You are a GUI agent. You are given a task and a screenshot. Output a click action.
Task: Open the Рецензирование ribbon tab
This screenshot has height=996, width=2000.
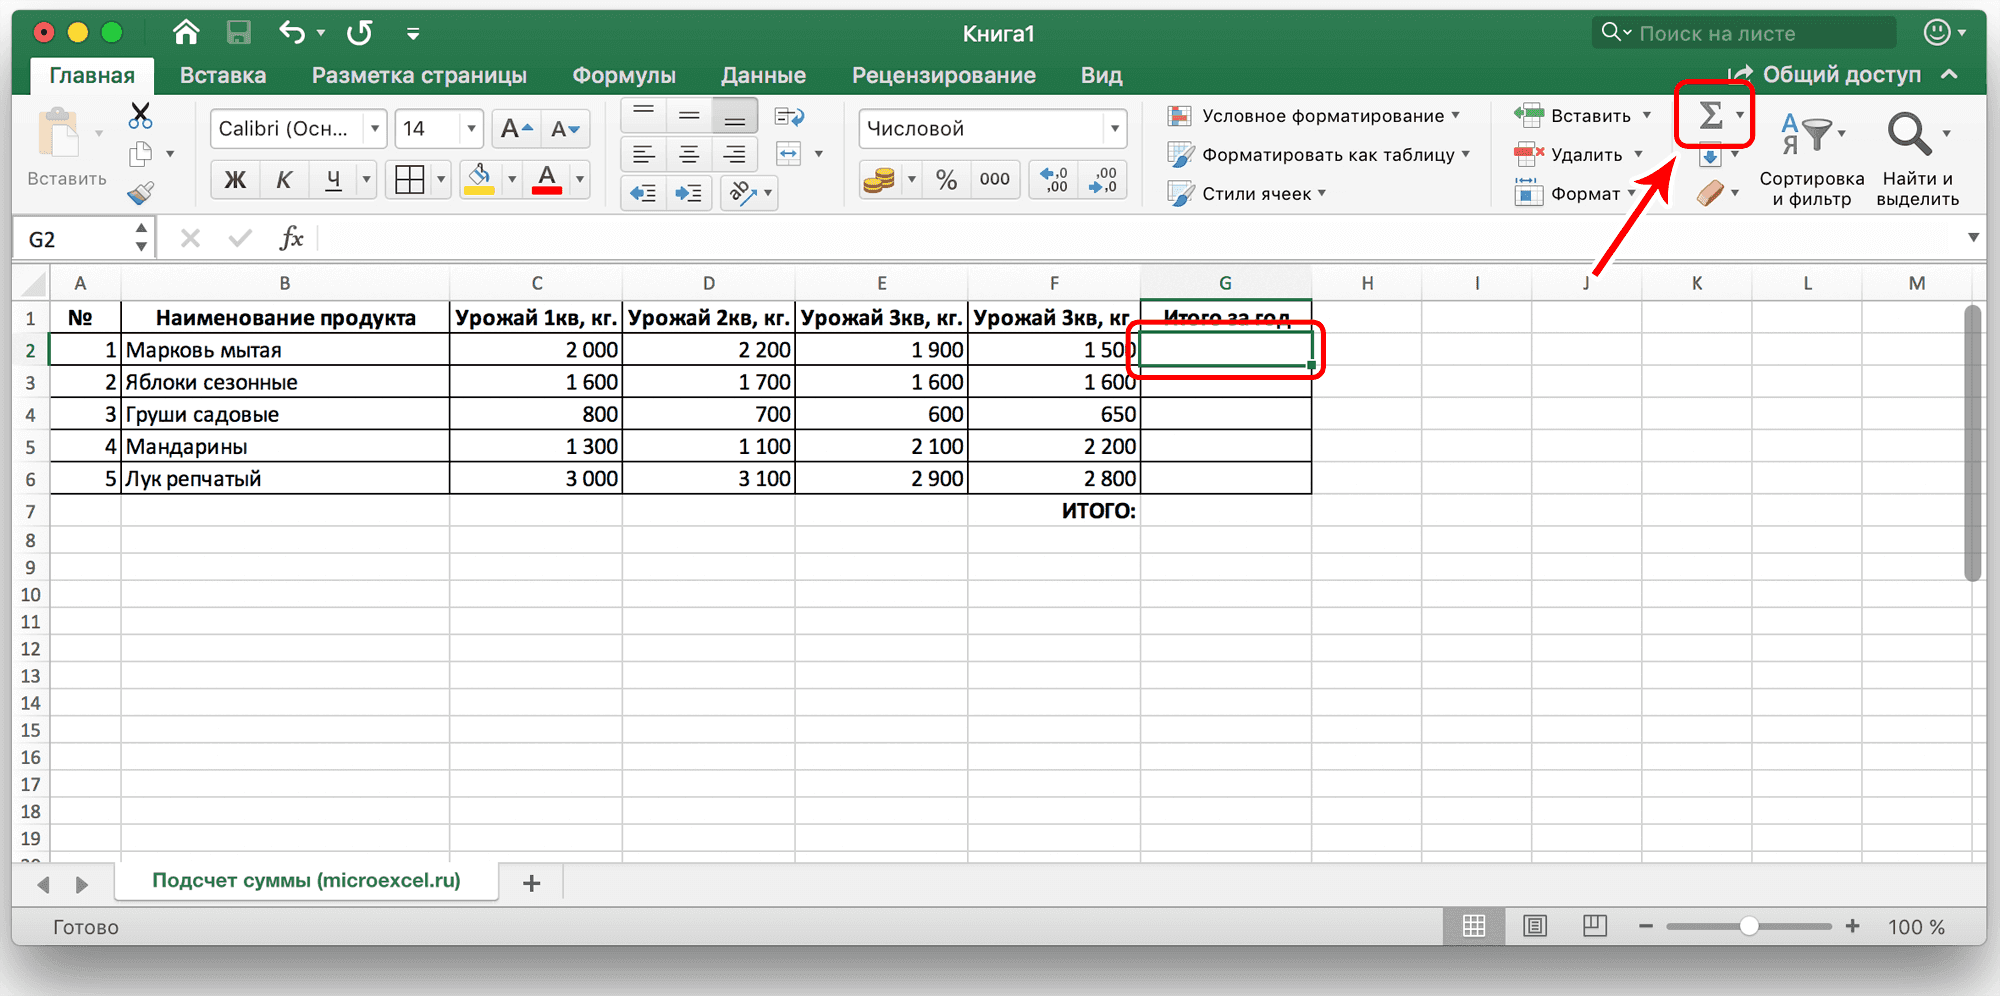click(x=943, y=74)
